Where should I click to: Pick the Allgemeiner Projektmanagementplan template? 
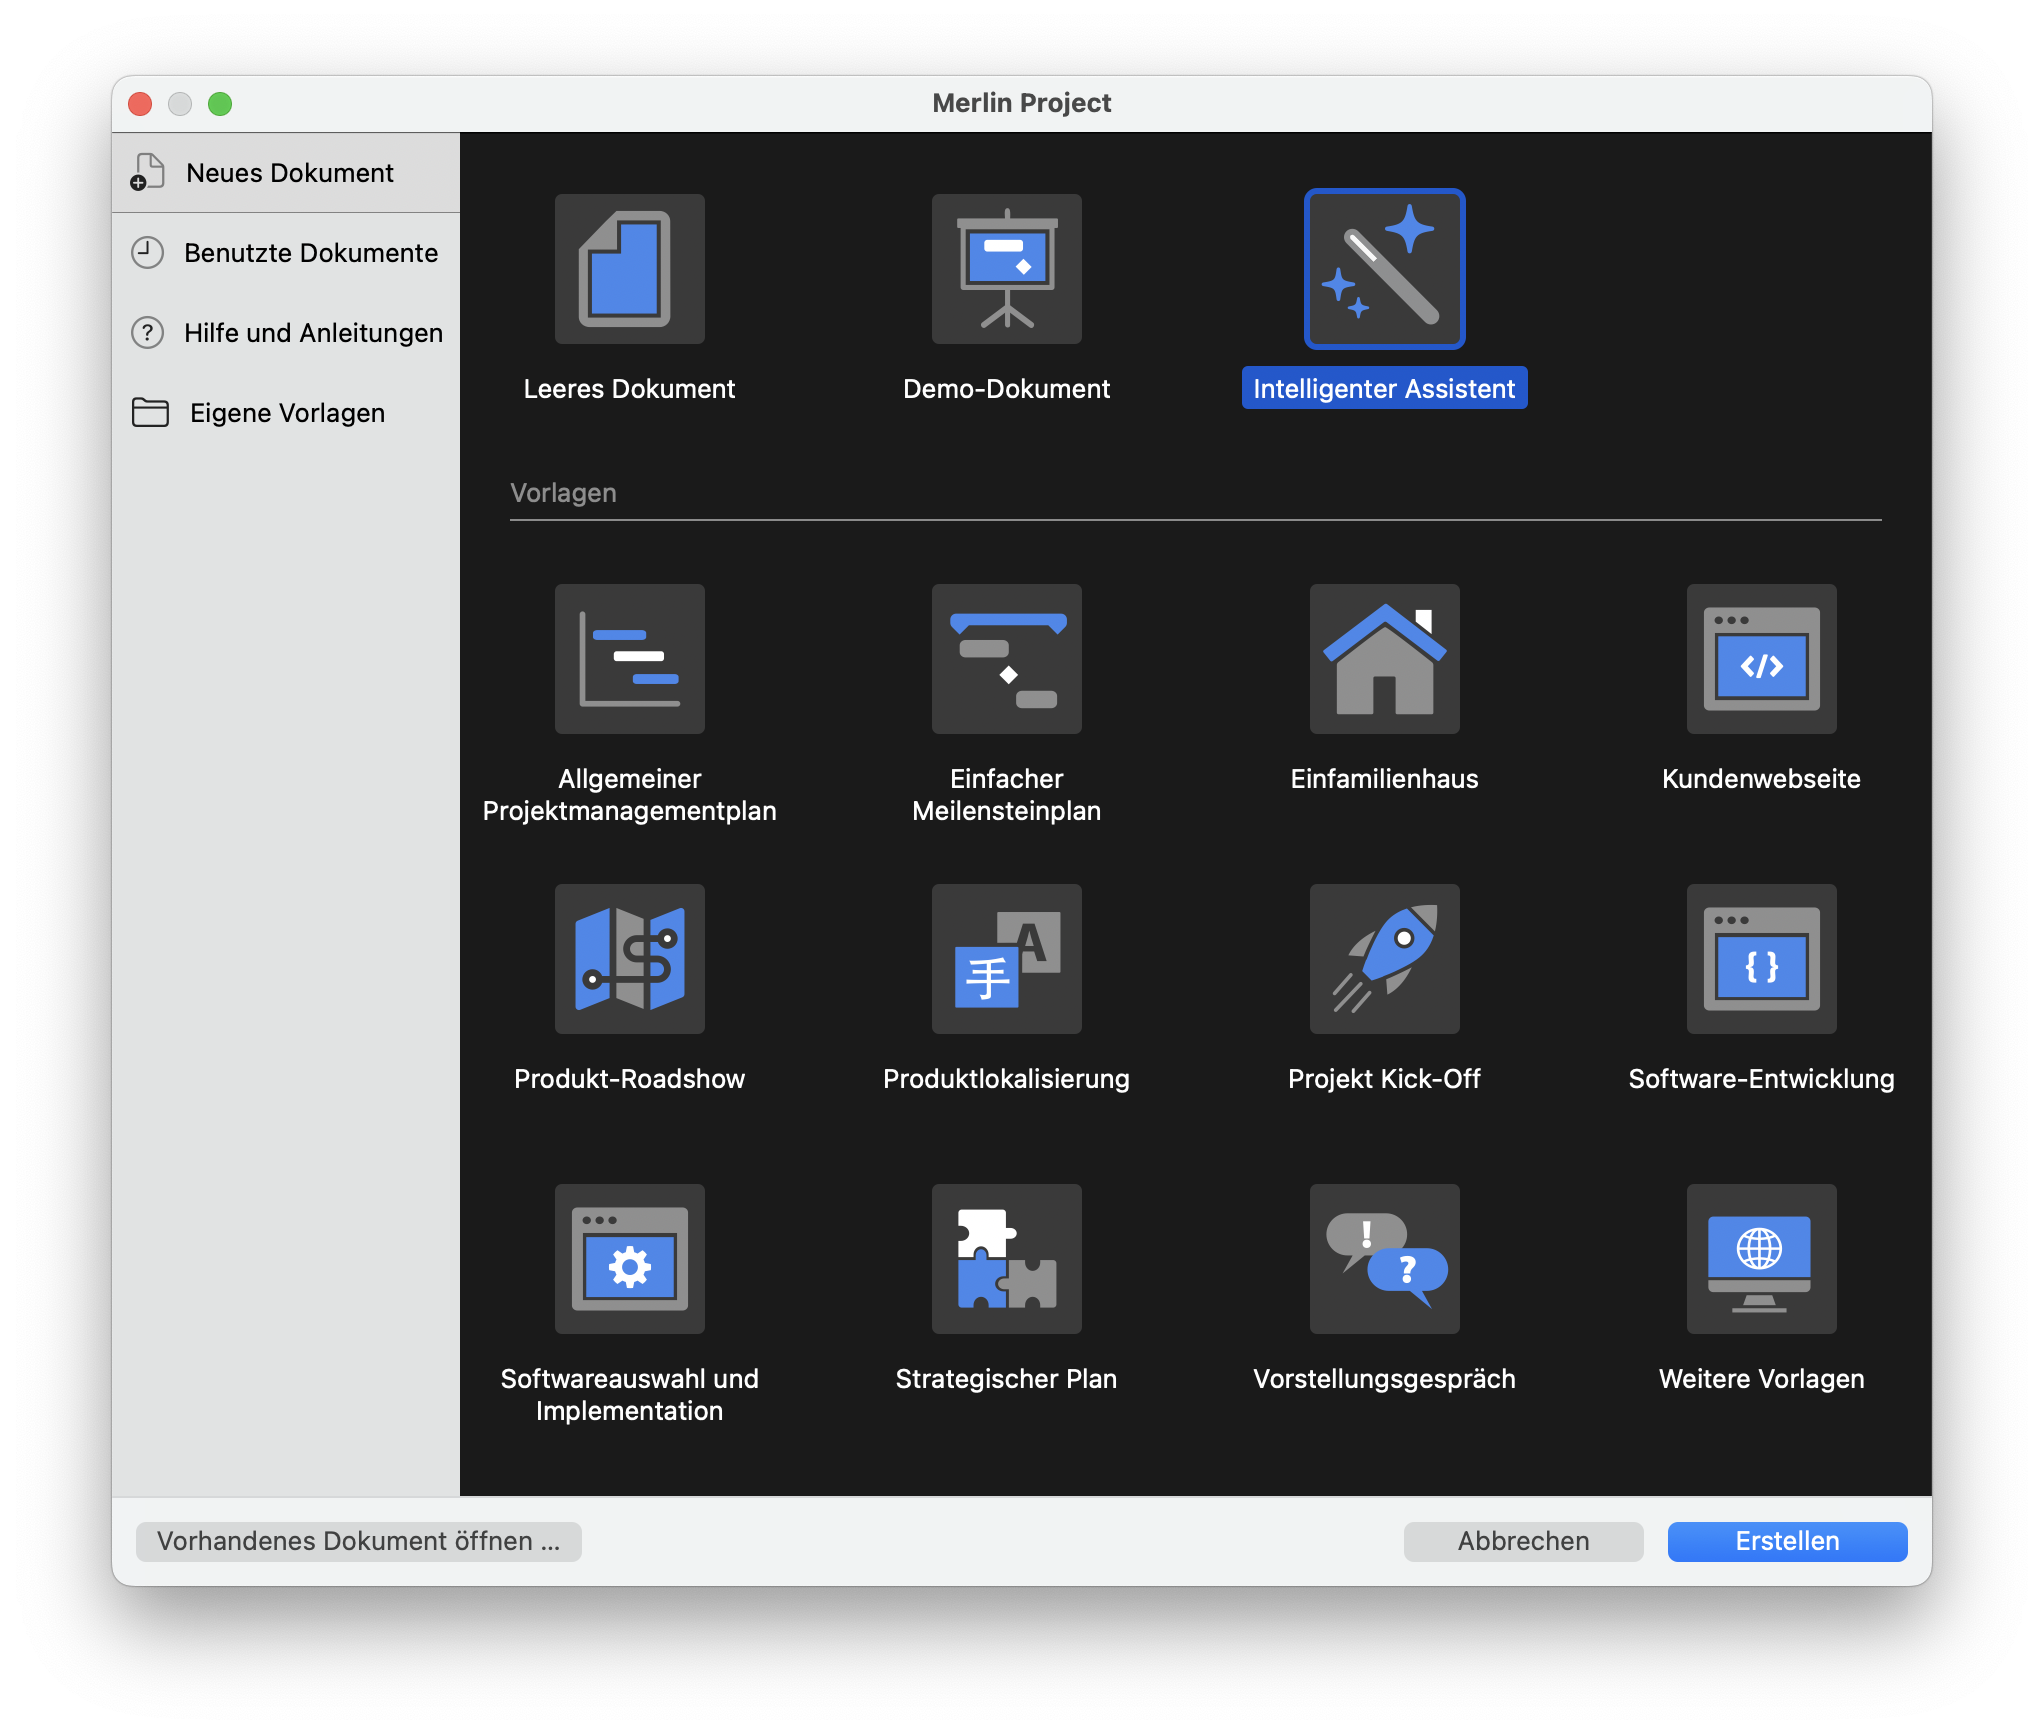629,659
